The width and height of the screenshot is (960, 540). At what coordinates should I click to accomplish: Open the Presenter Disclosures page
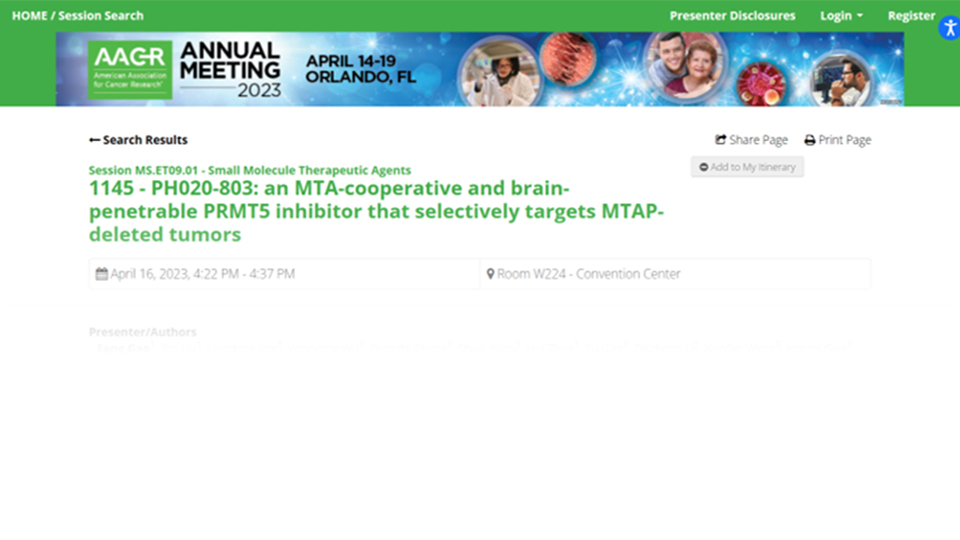tap(732, 15)
